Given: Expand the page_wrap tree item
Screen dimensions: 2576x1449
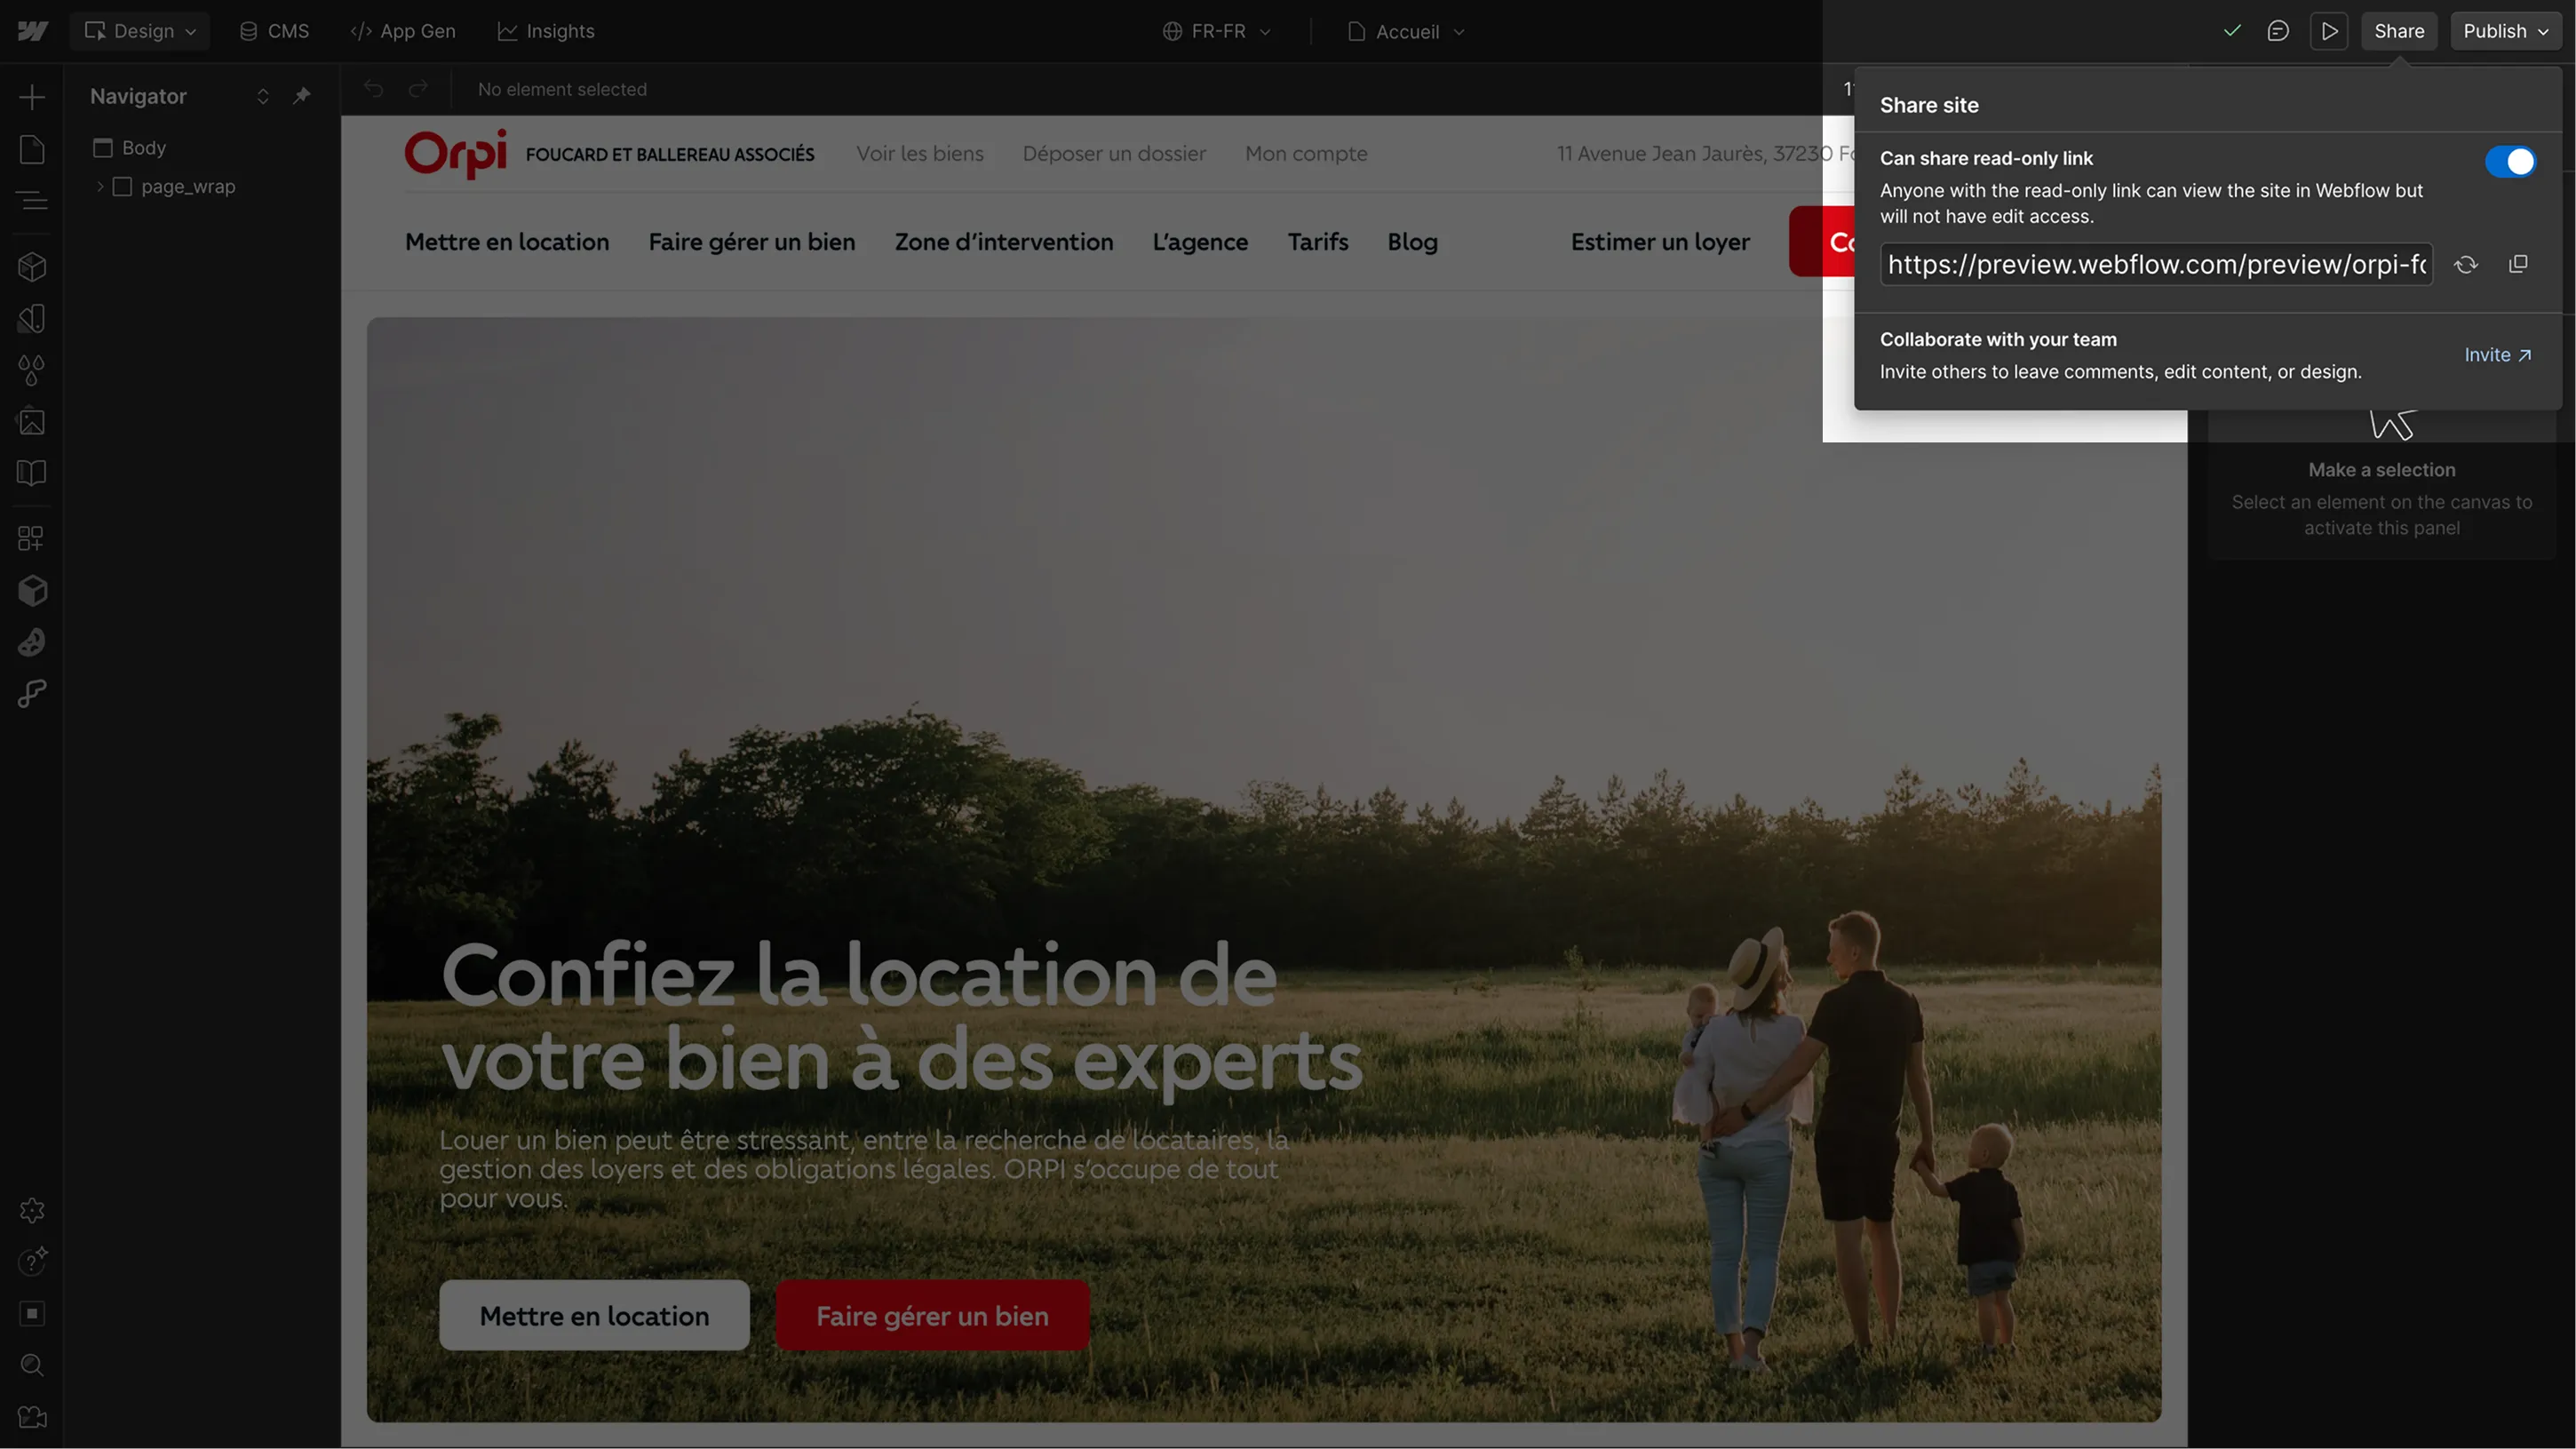Looking at the screenshot, I should click(x=100, y=187).
